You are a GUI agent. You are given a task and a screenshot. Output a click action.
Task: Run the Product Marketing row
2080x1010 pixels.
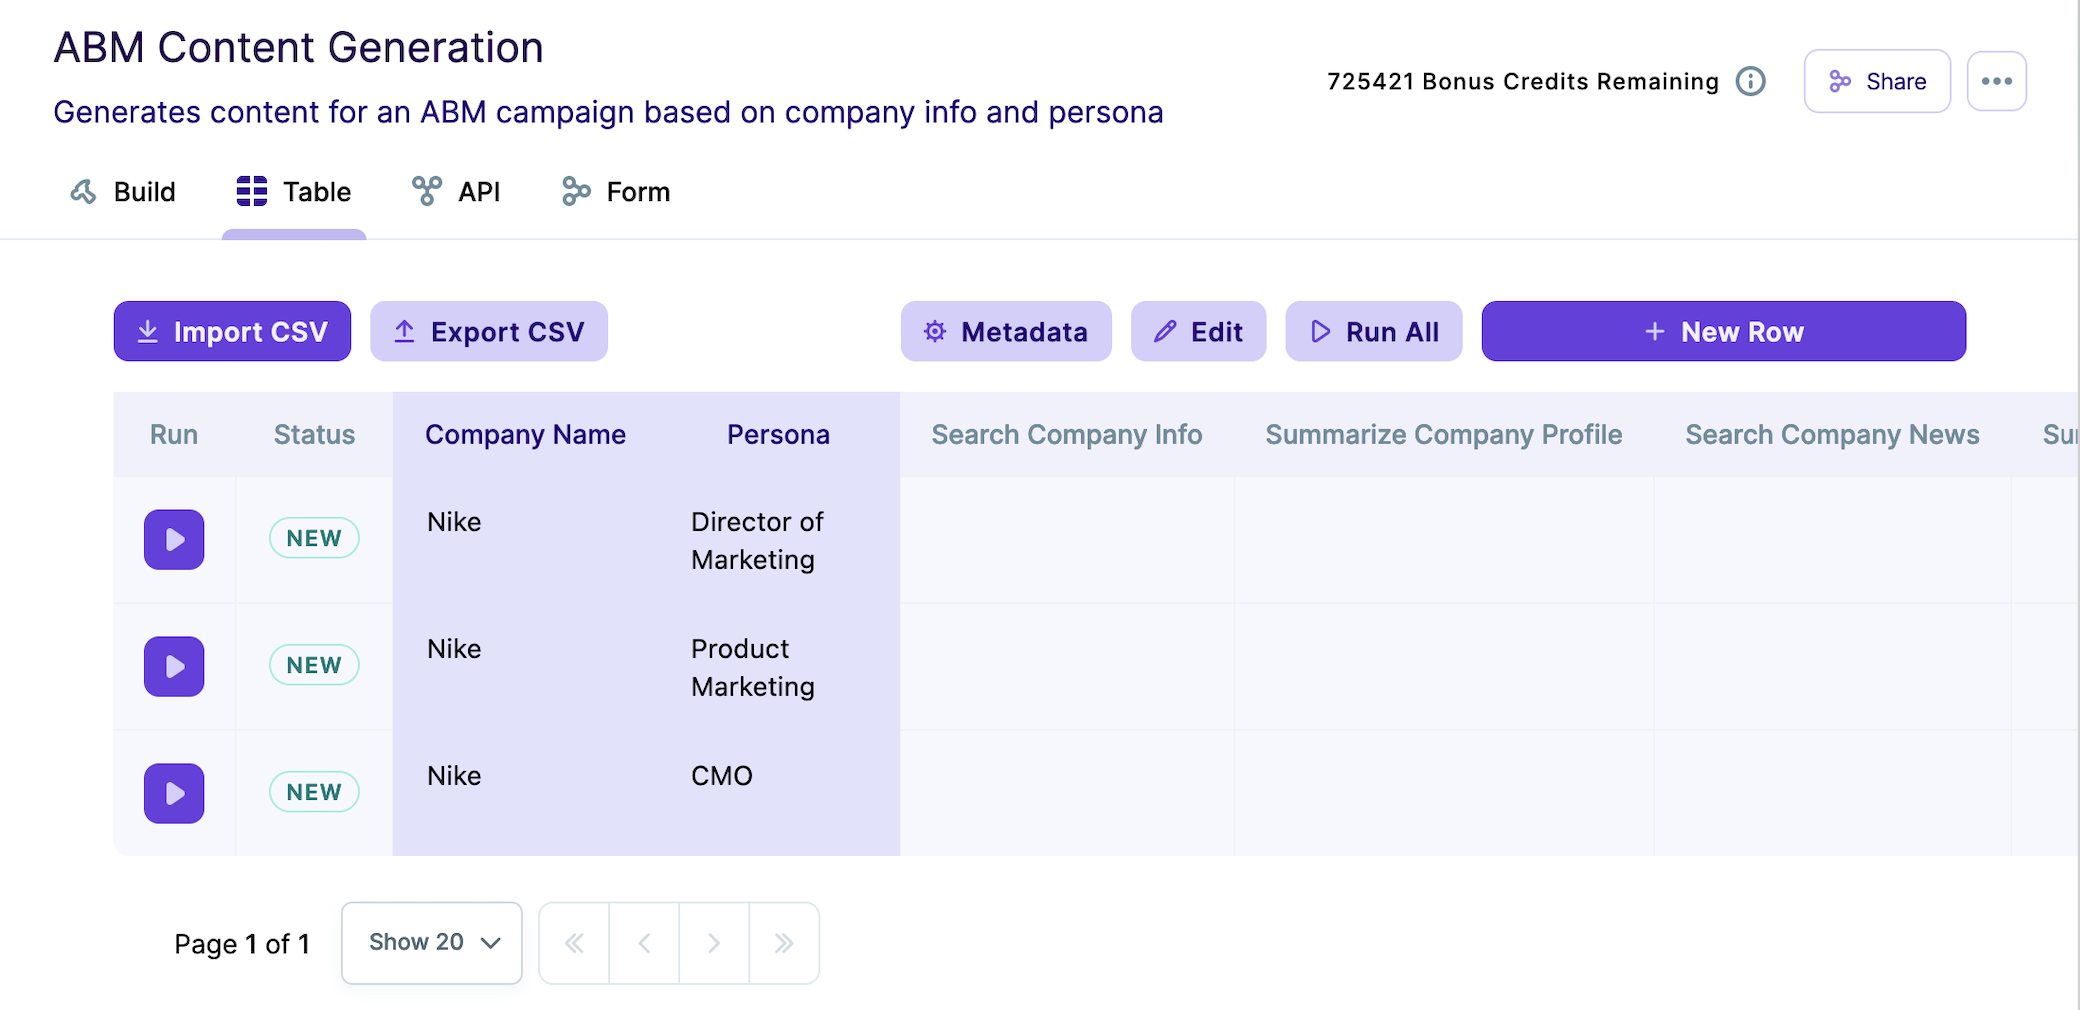tap(174, 667)
